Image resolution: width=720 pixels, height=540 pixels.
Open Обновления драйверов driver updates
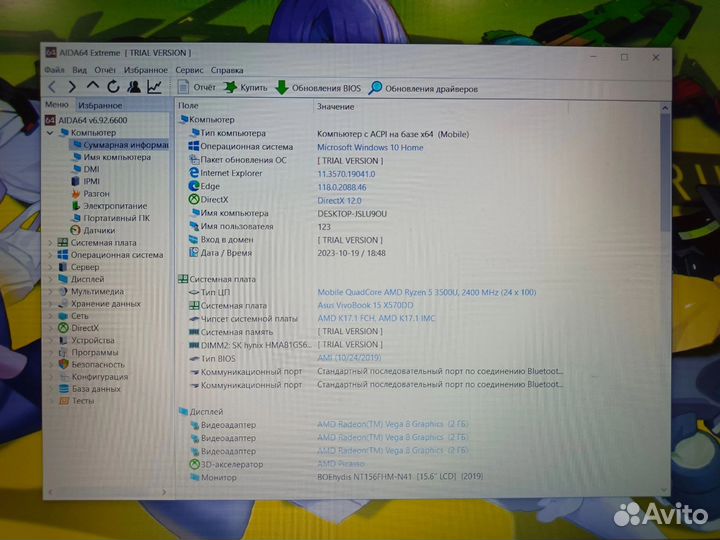423,89
